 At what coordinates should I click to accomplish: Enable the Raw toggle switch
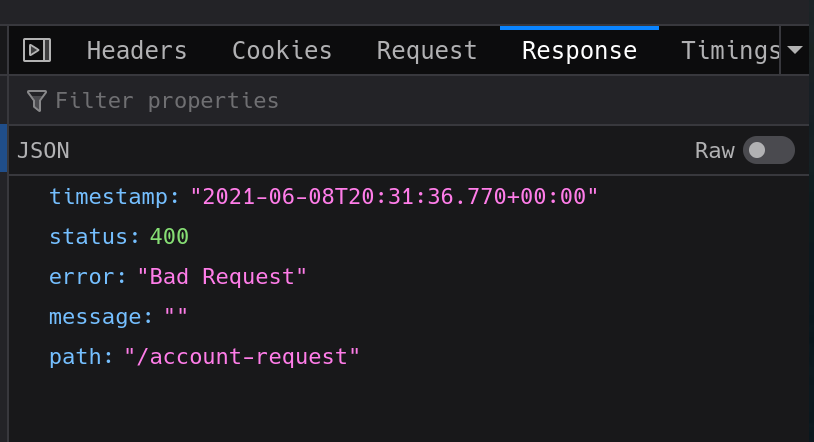click(768, 150)
